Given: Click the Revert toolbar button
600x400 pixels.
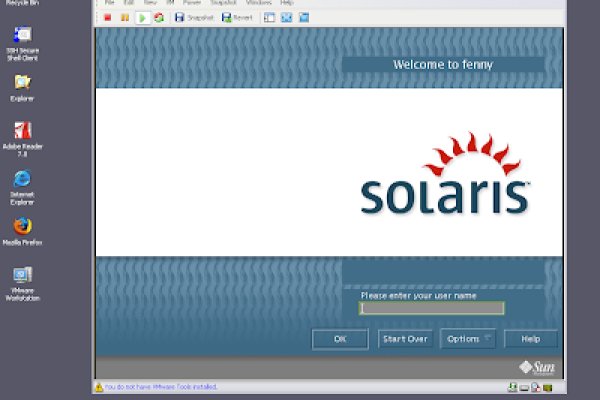Looking at the screenshot, I should (237, 17).
